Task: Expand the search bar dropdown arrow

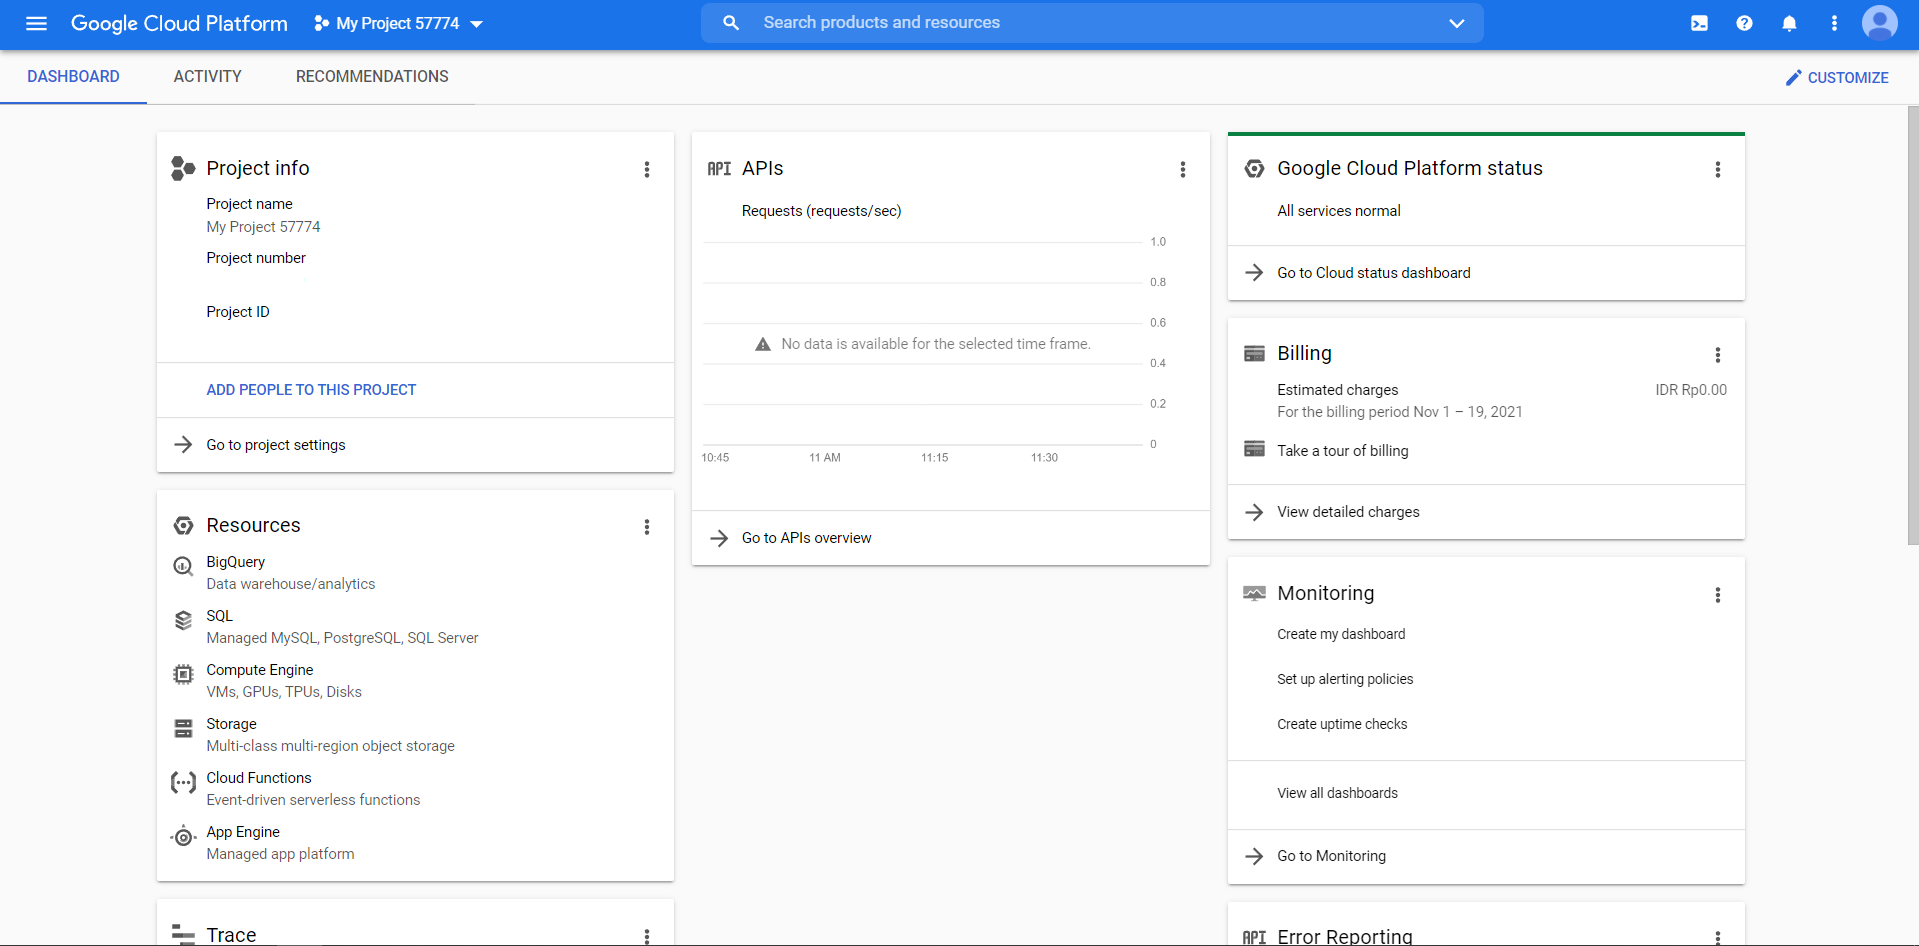Action: [1457, 23]
